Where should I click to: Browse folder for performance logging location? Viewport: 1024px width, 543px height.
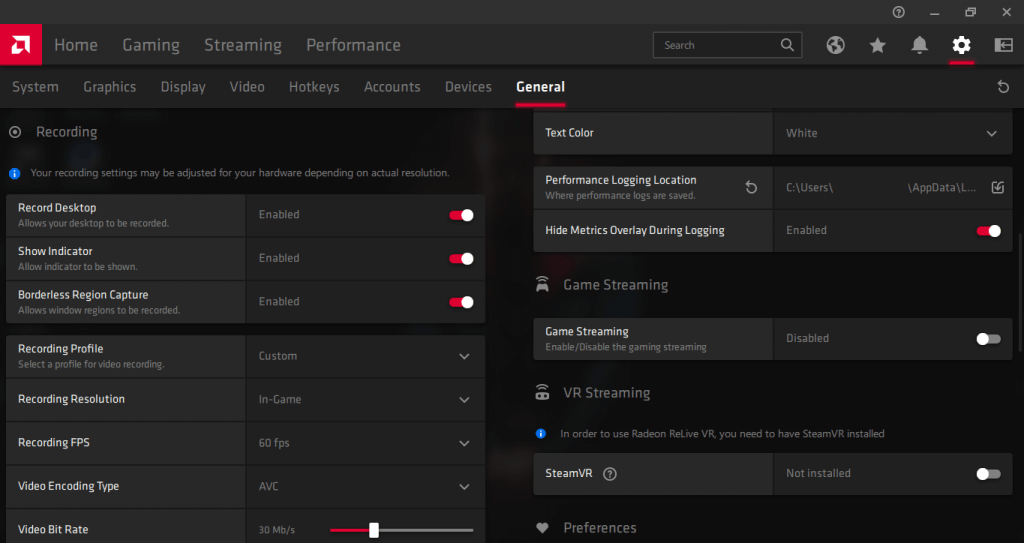[x=997, y=188]
